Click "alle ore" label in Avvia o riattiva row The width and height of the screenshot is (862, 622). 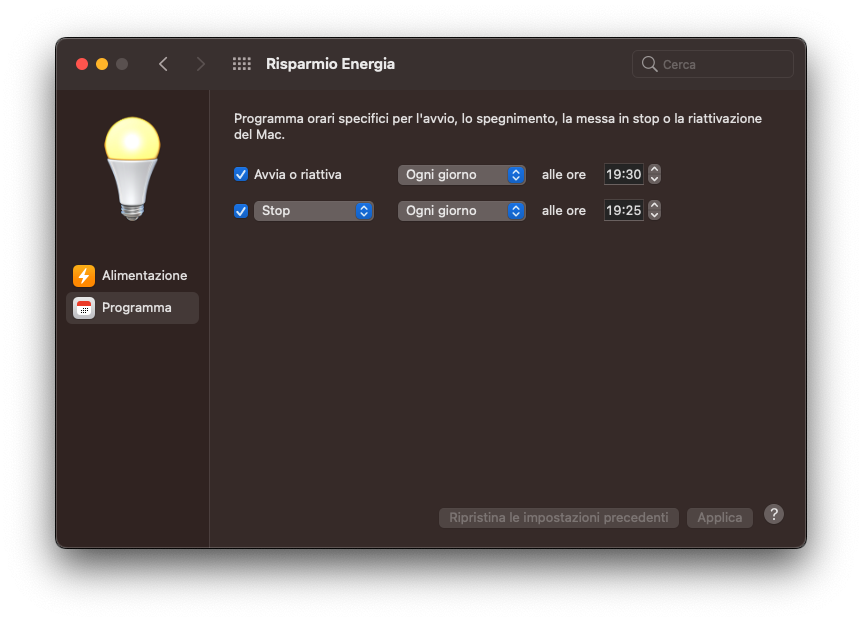pyautogui.click(x=563, y=175)
